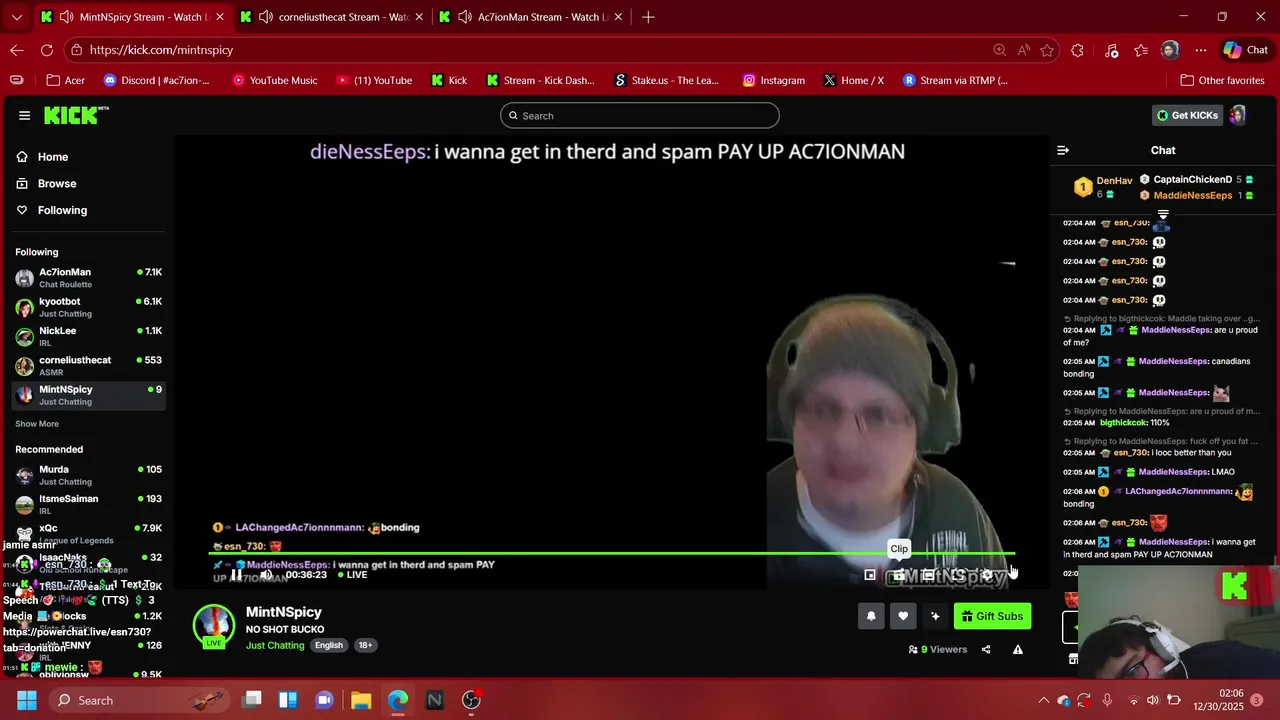The width and height of the screenshot is (1280, 720).
Task: Click browser back arrow
Action: (17, 50)
